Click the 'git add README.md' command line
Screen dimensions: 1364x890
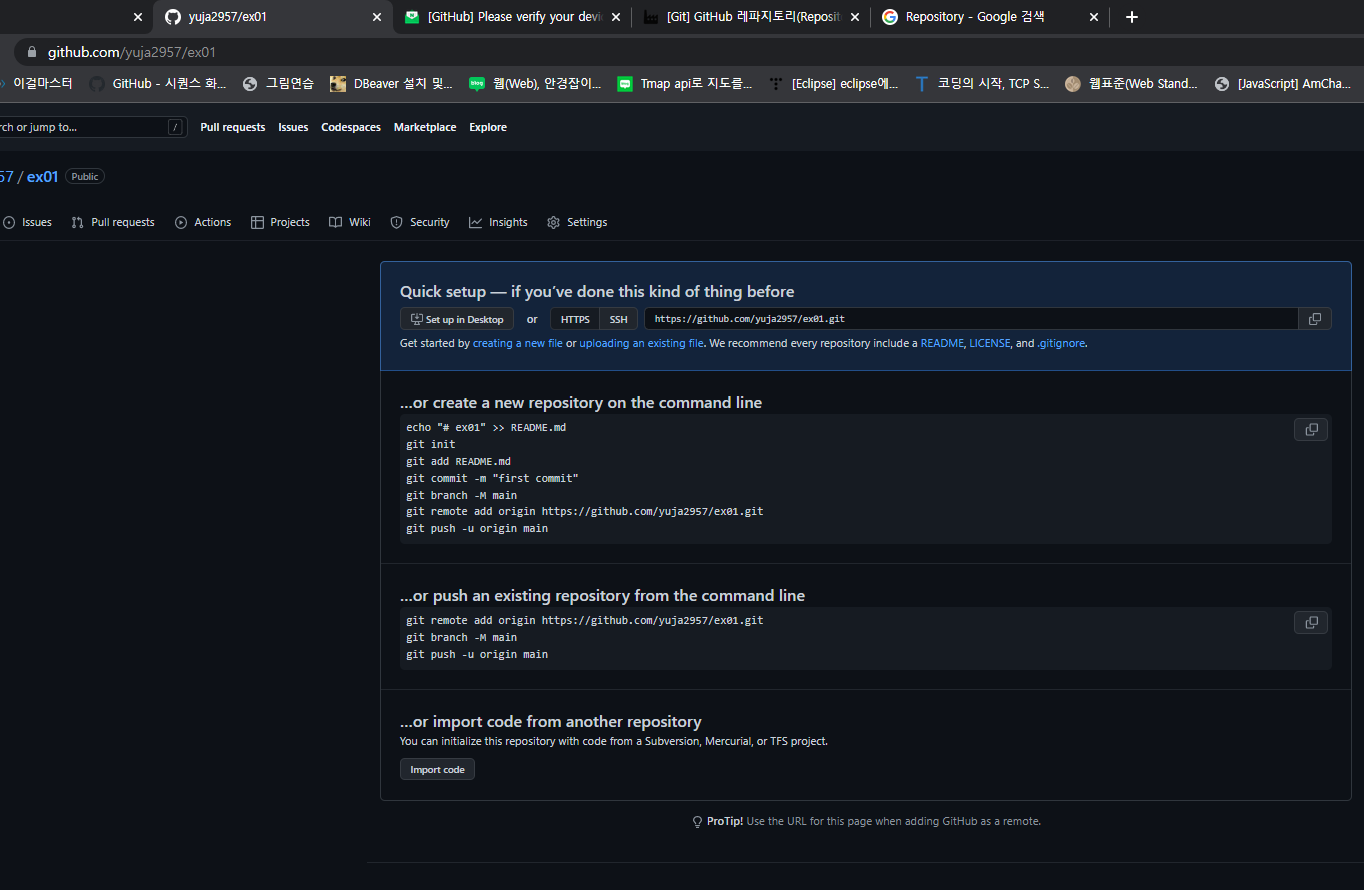tap(458, 461)
